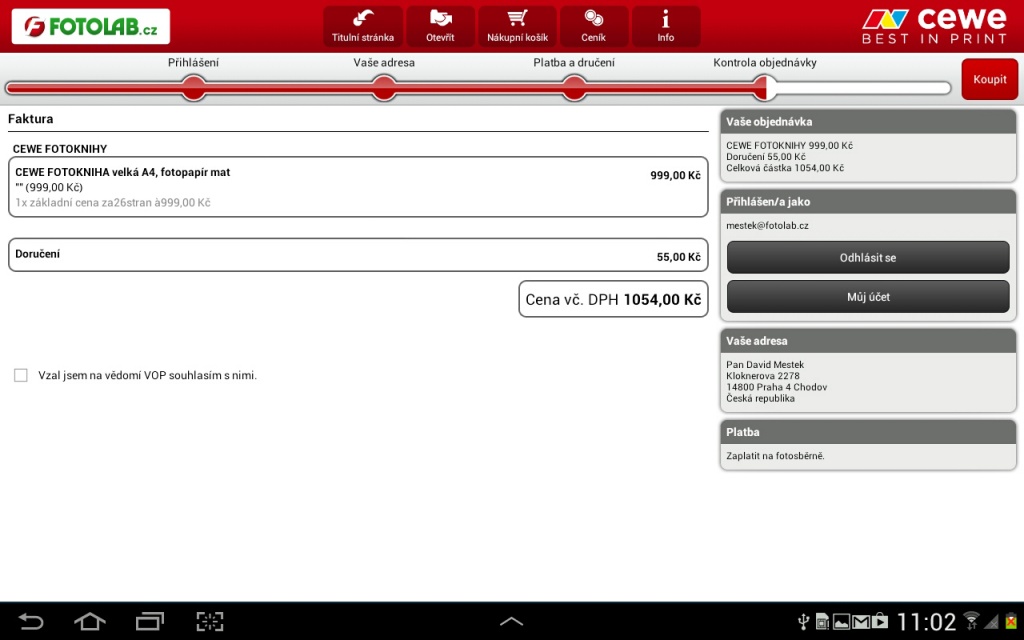The height and width of the screenshot is (640, 1024).
Task: Click the Pan David Mestek address line
Action: point(765,364)
